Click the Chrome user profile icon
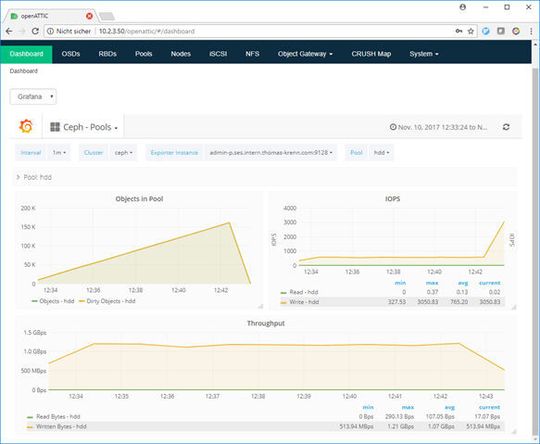Screen dimensions: 540x444 (x=463, y=7)
